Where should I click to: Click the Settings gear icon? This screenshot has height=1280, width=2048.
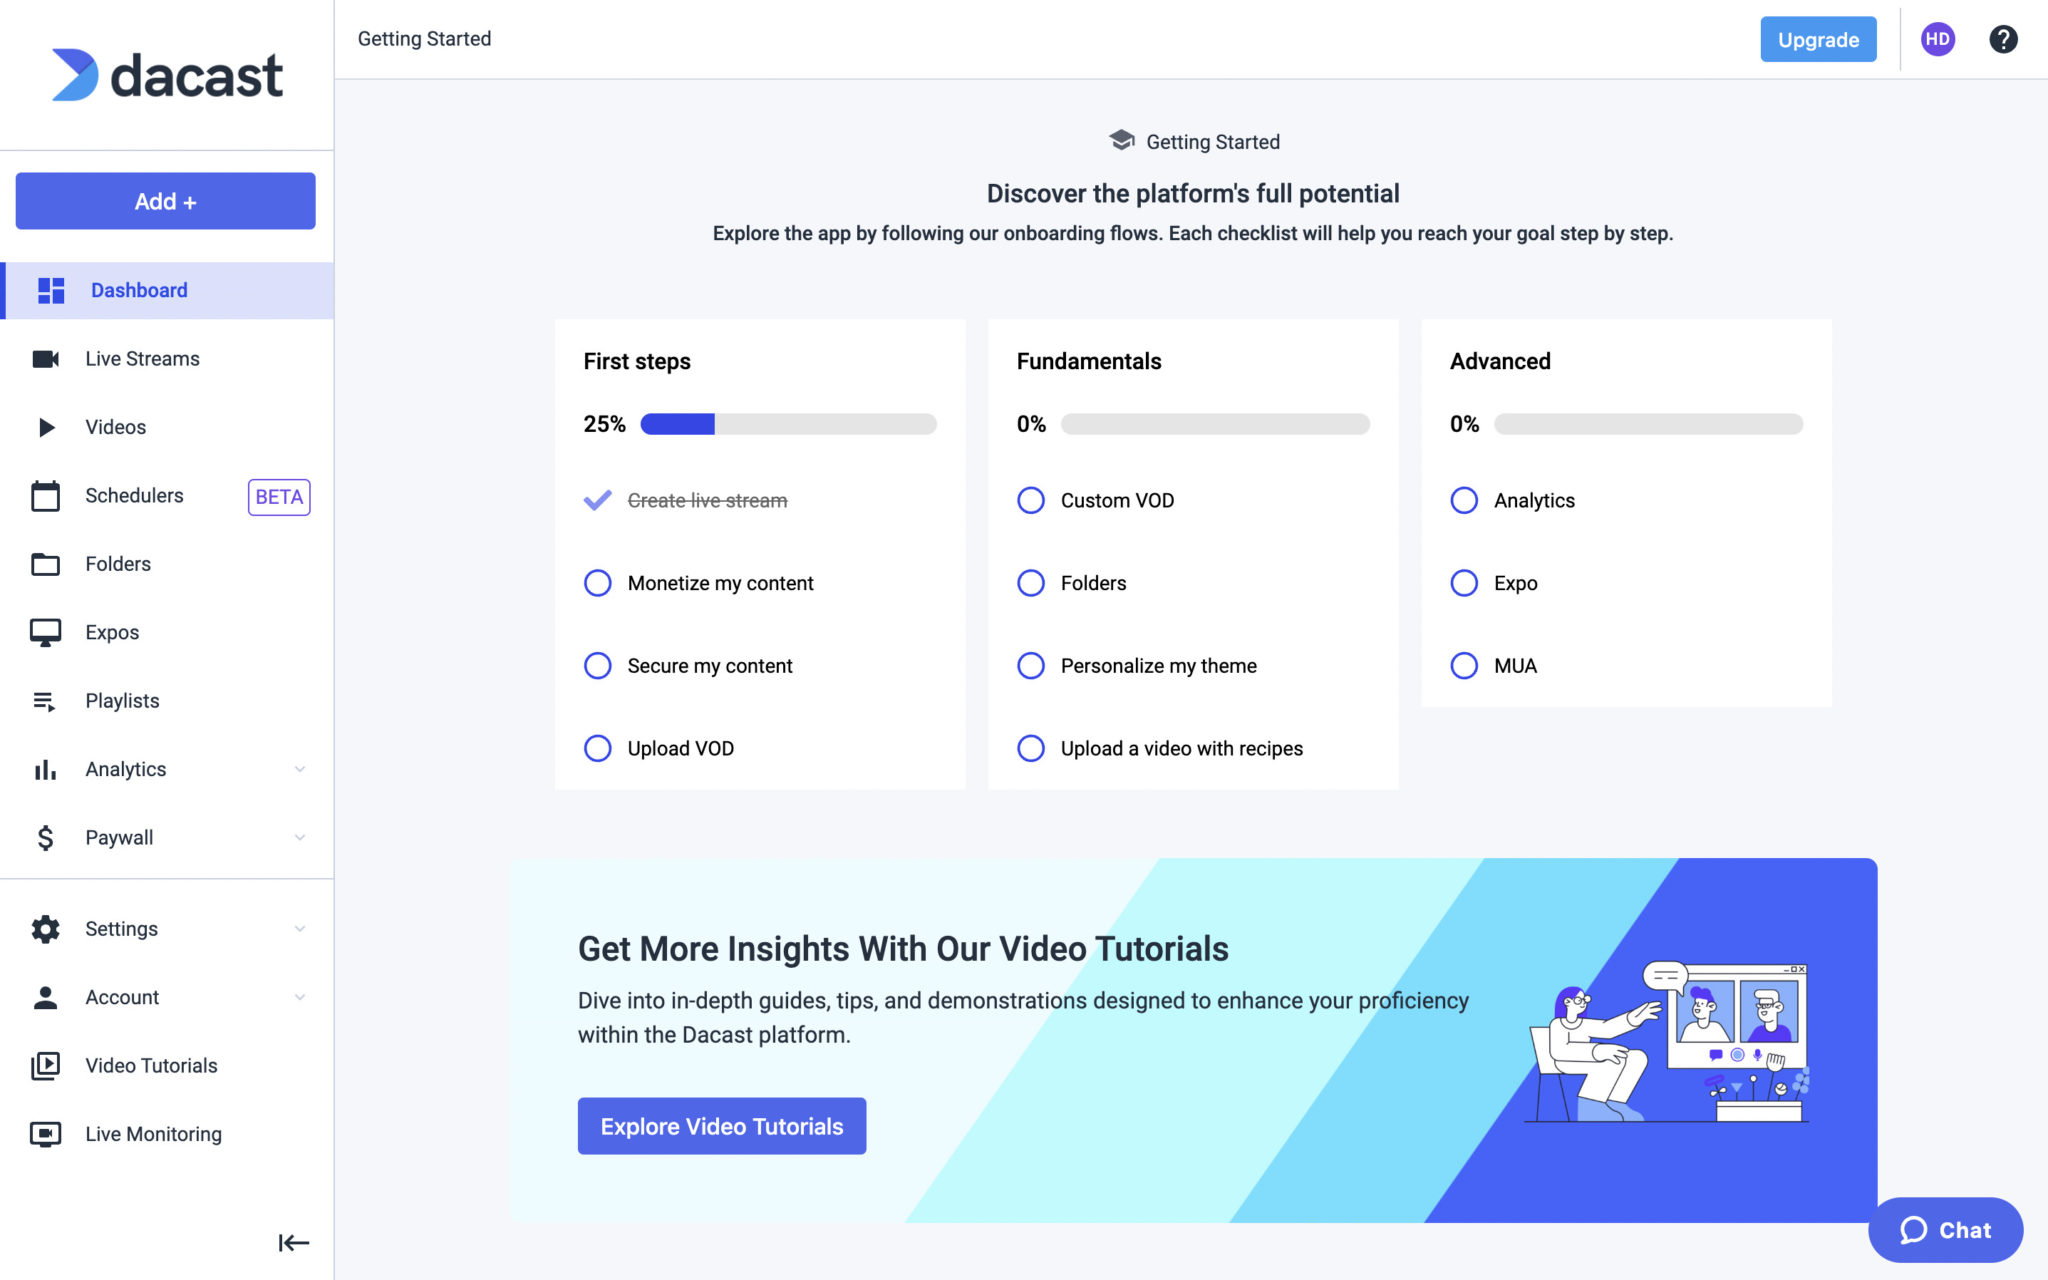[46, 929]
